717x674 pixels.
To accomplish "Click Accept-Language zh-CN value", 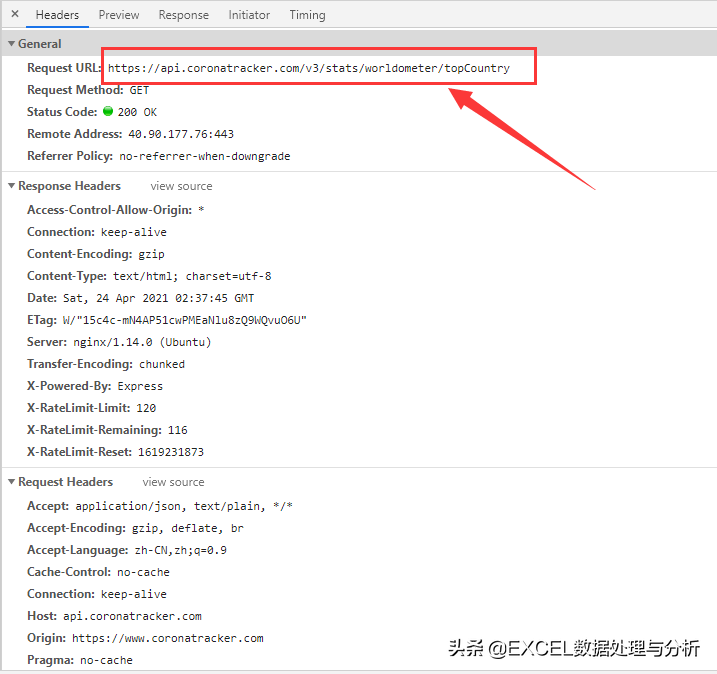I will tap(181, 550).
